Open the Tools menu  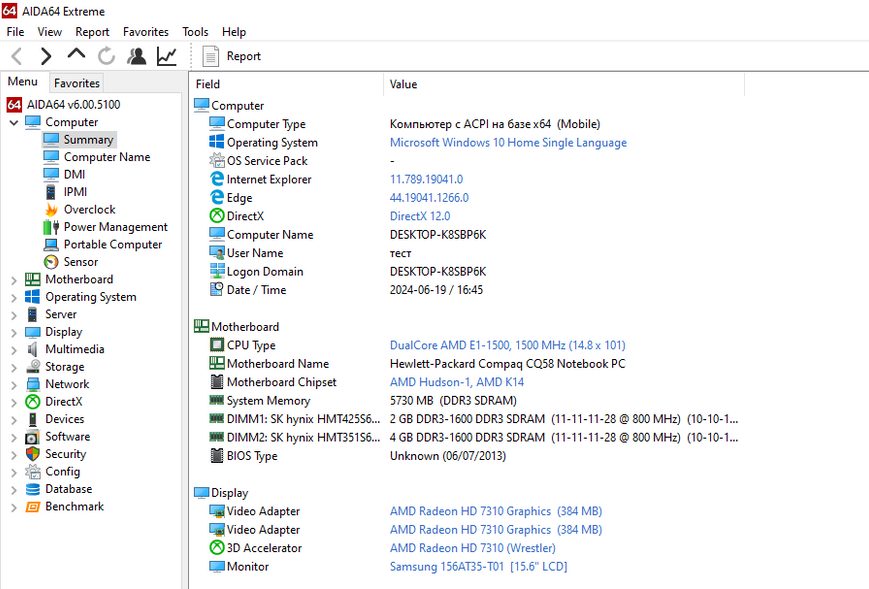pyautogui.click(x=195, y=32)
